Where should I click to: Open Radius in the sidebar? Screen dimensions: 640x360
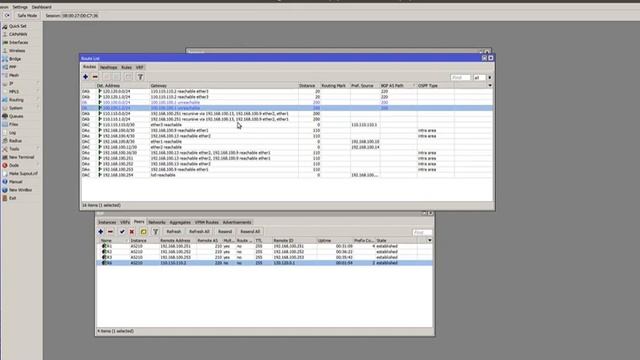[x=16, y=141]
